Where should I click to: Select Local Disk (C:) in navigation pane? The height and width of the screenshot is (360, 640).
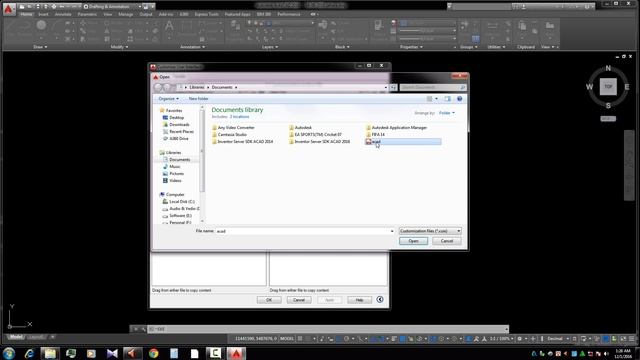(x=178, y=202)
